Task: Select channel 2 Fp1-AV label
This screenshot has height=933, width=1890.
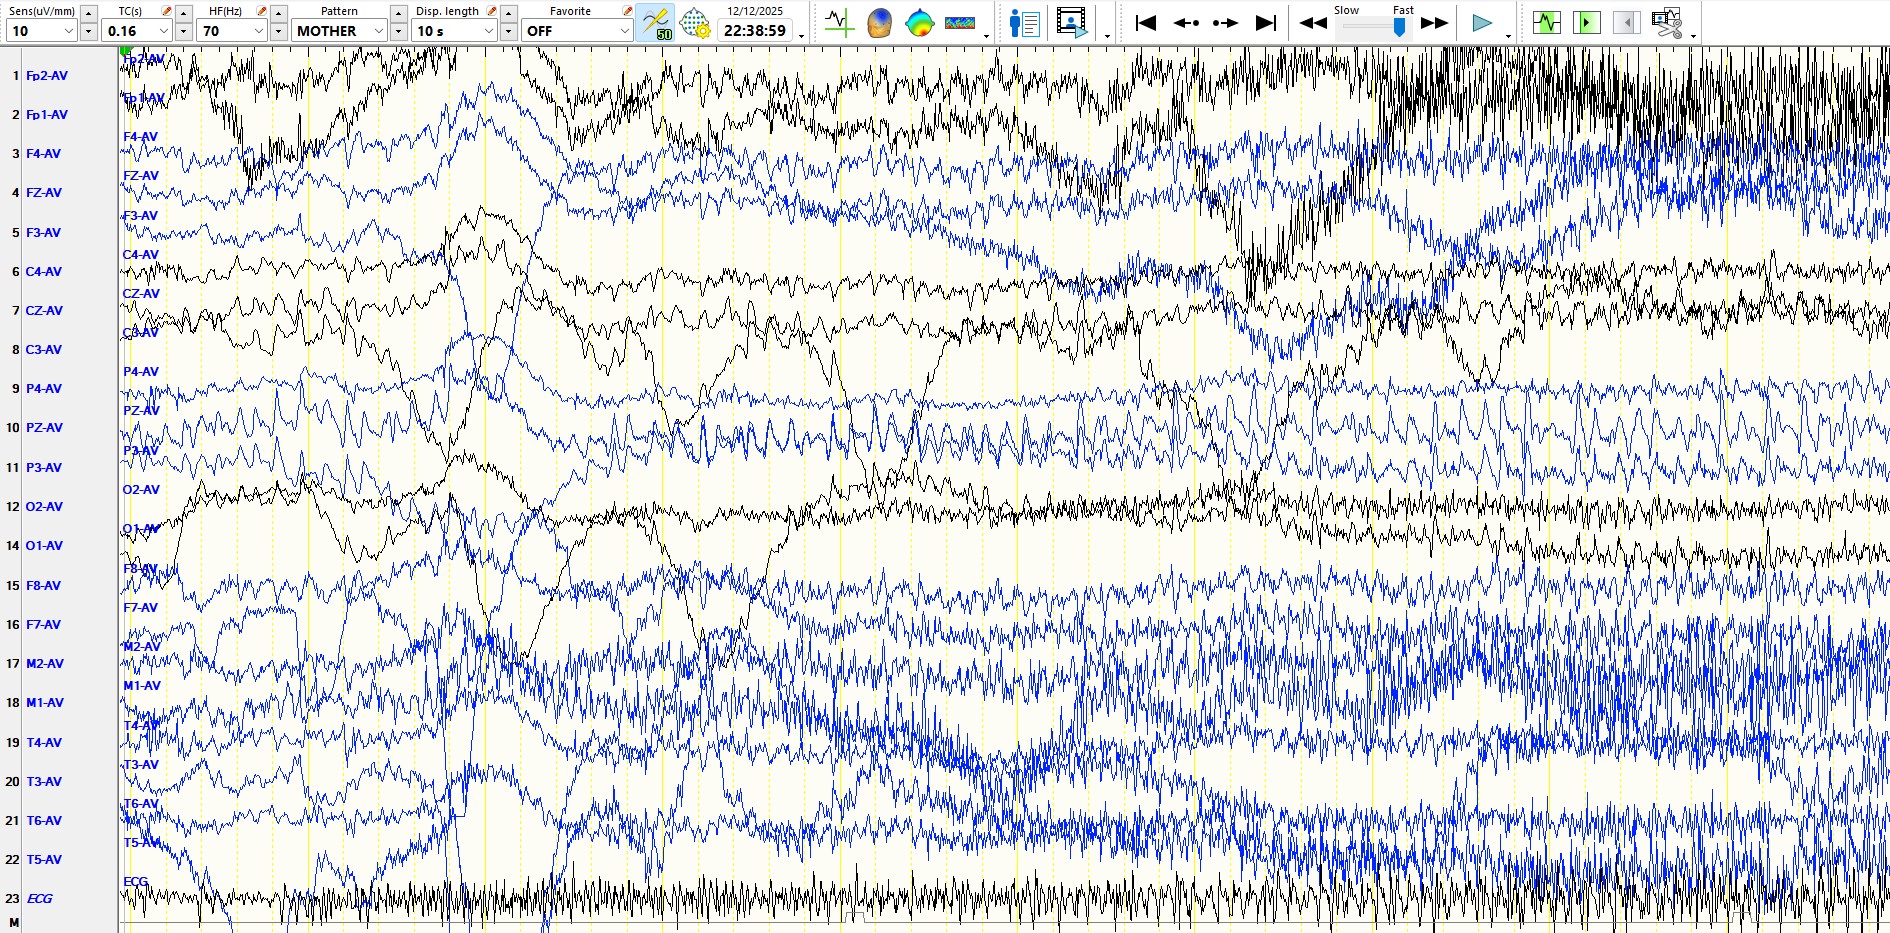Action: pos(47,114)
